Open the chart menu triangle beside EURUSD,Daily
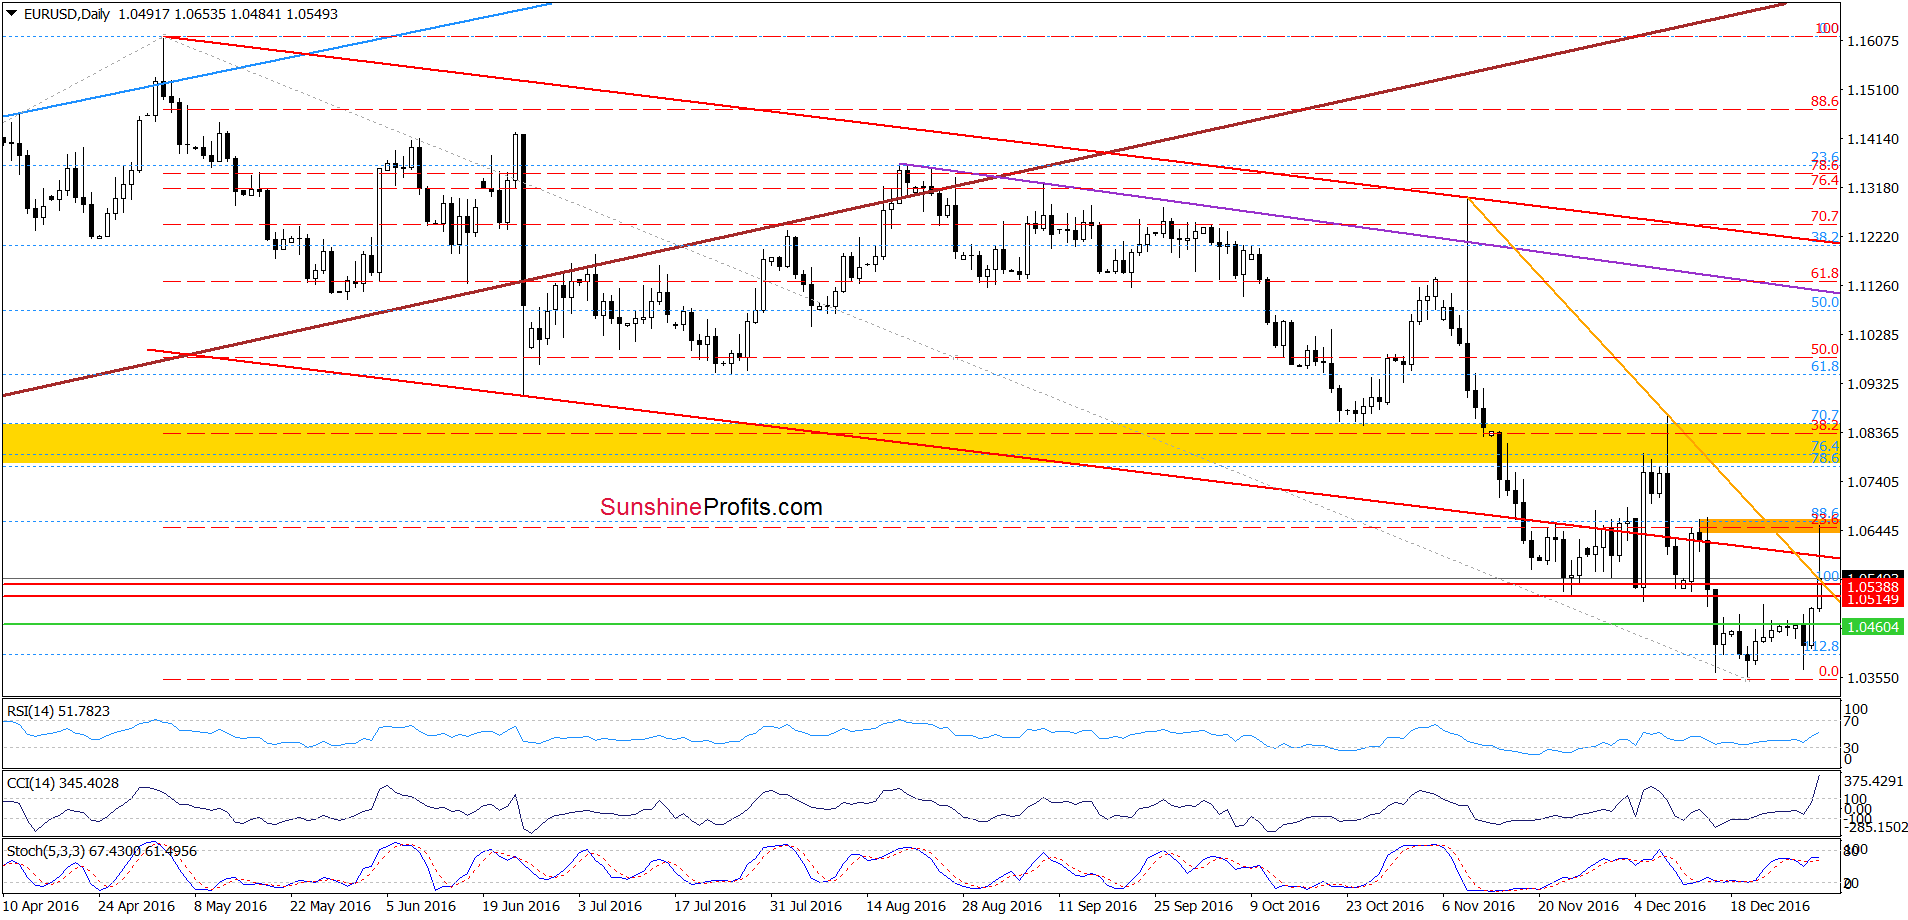Image resolution: width=1908 pixels, height=920 pixels. click(12, 14)
